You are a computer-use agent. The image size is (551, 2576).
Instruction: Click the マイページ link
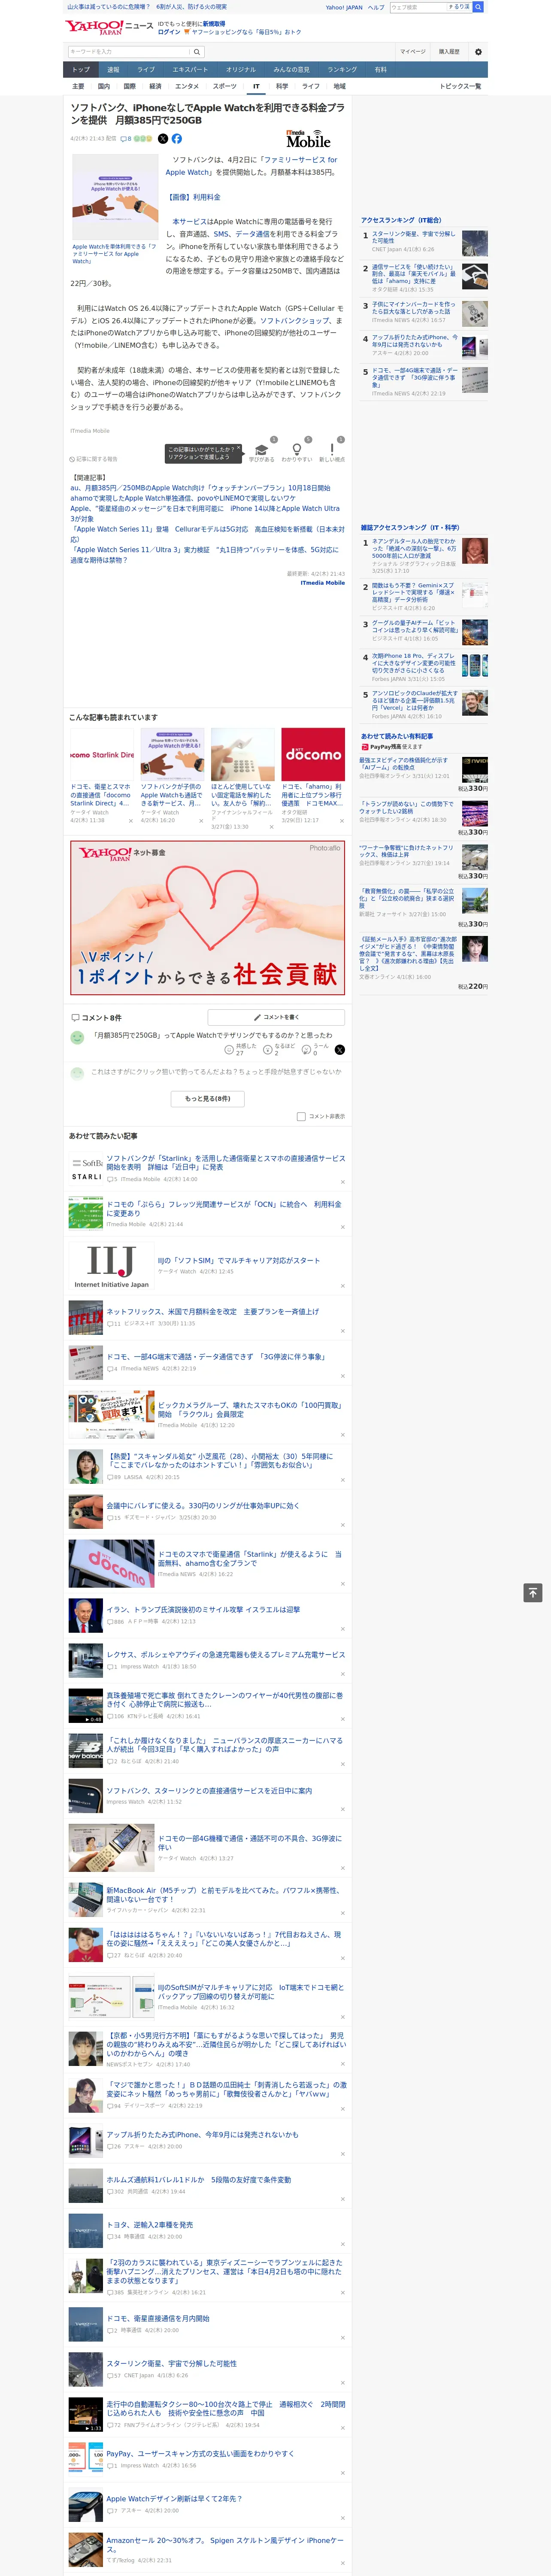413,51
